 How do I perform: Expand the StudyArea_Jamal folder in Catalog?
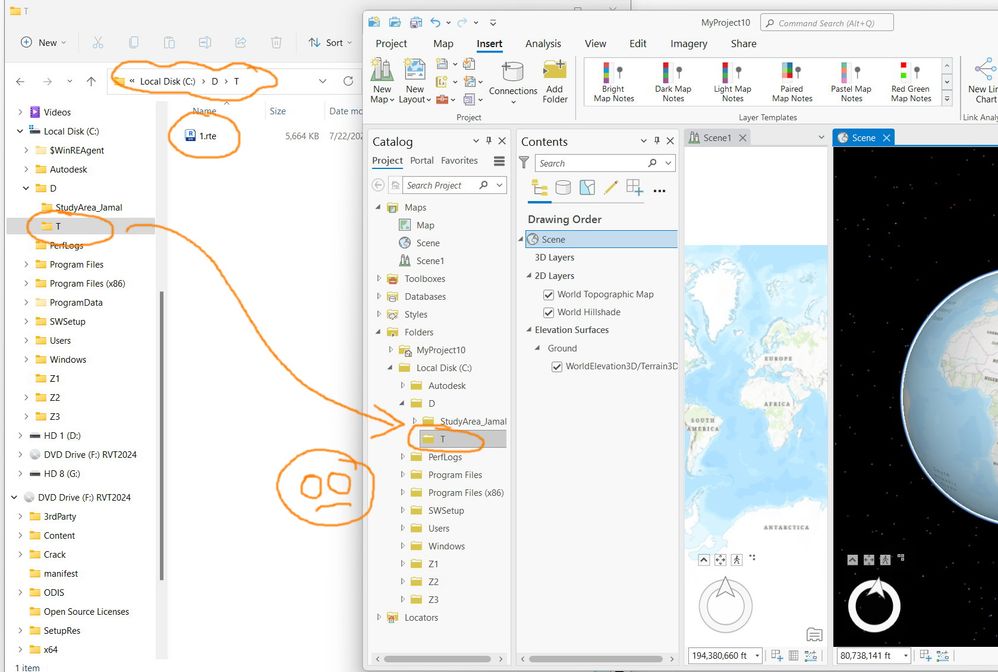(x=414, y=421)
